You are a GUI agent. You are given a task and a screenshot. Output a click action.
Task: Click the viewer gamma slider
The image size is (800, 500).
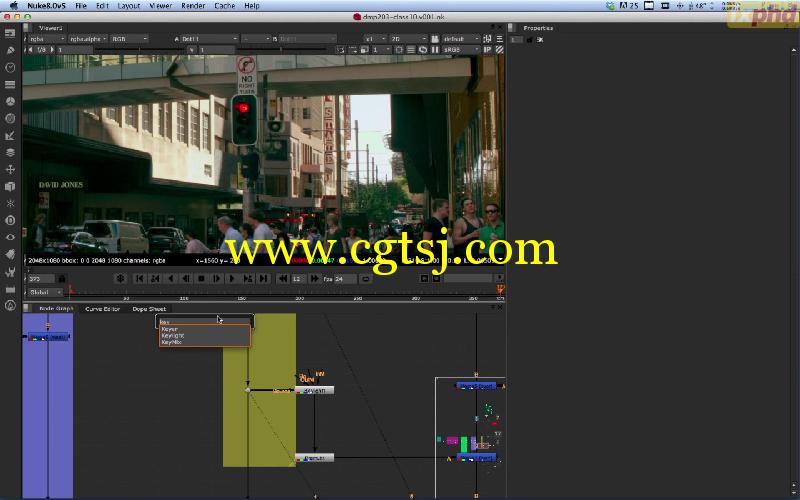point(282,50)
